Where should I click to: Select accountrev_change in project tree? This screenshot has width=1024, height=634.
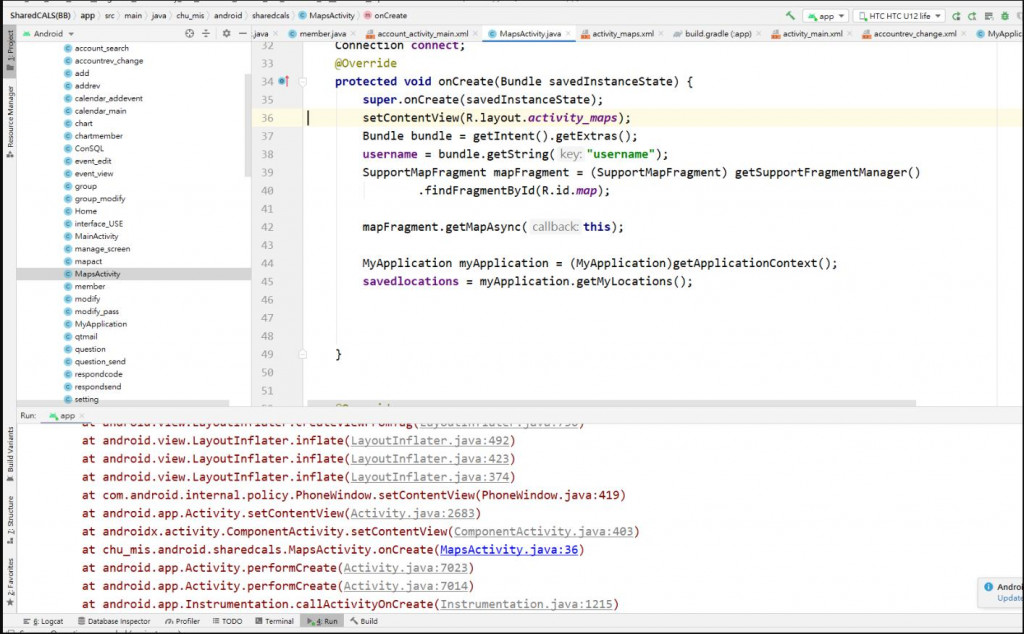108,61
